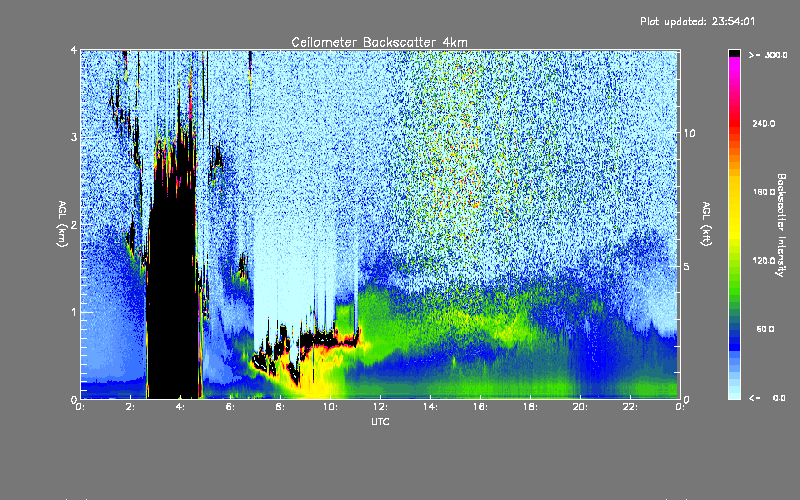Screen dimensions: 800x500
Task: Click the '20:' tick label on x-axis
Action: (580, 407)
